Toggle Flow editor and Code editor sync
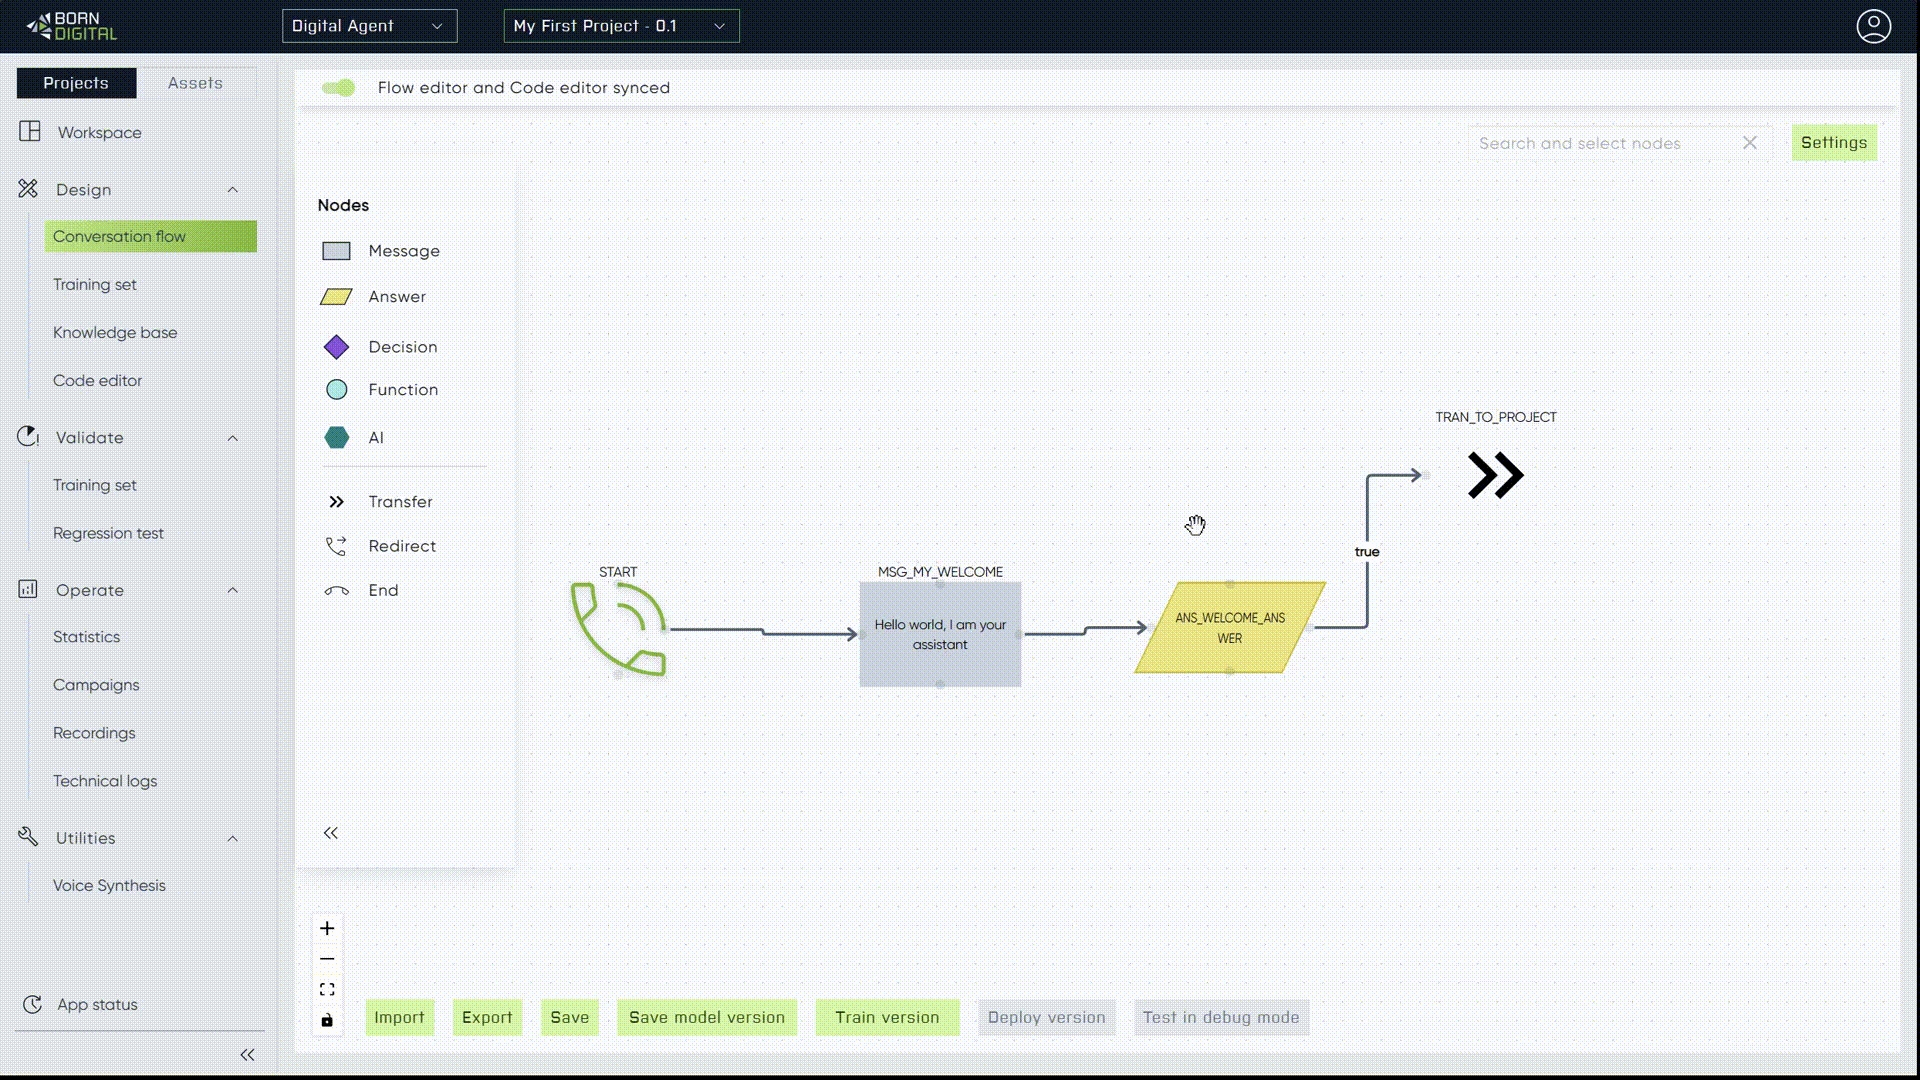This screenshot has width=1920, height=1080. tap(338, 88)
